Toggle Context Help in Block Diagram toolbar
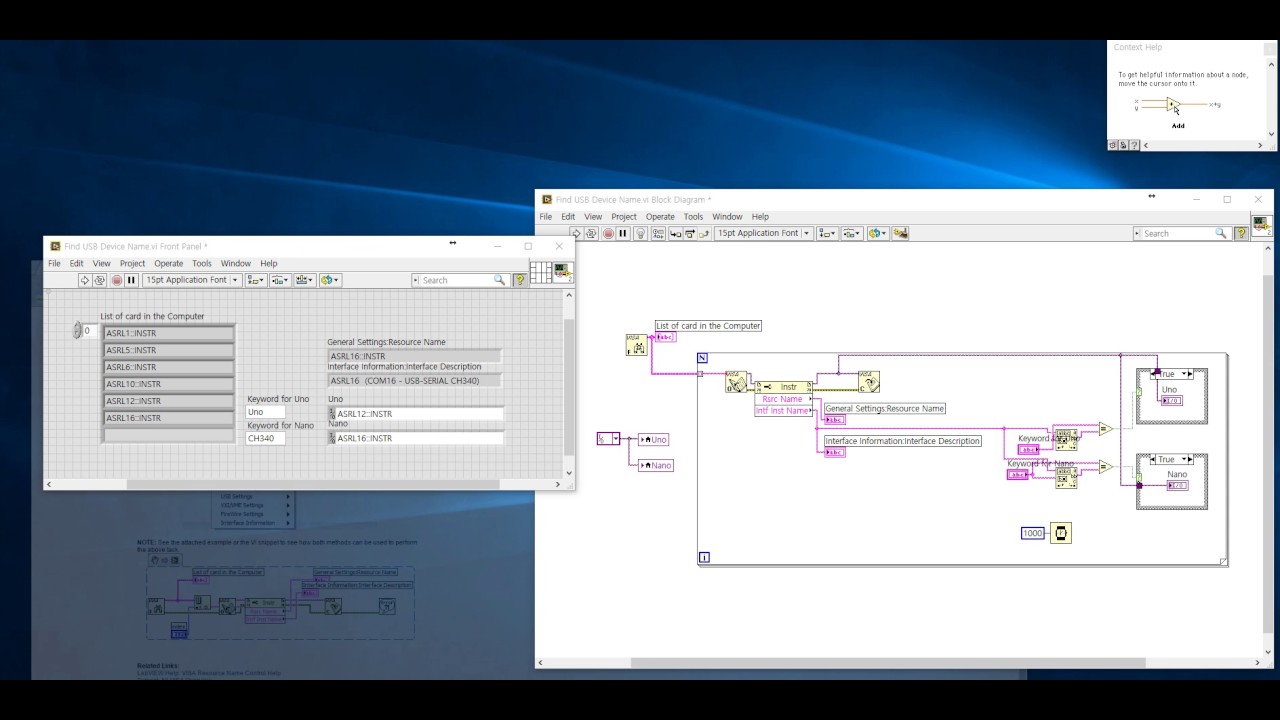 pyautogui.click(x=1241, y=233)
